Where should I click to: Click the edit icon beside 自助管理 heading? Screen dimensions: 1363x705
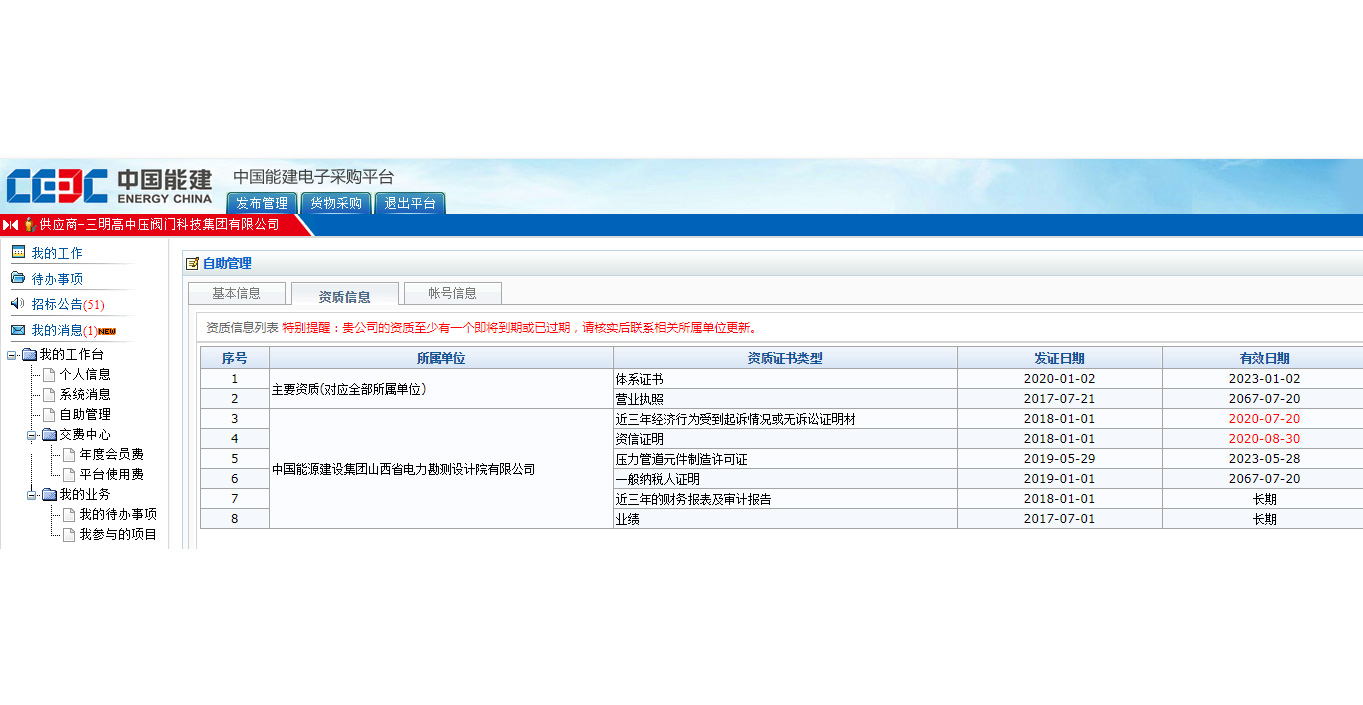coord(192,264)
